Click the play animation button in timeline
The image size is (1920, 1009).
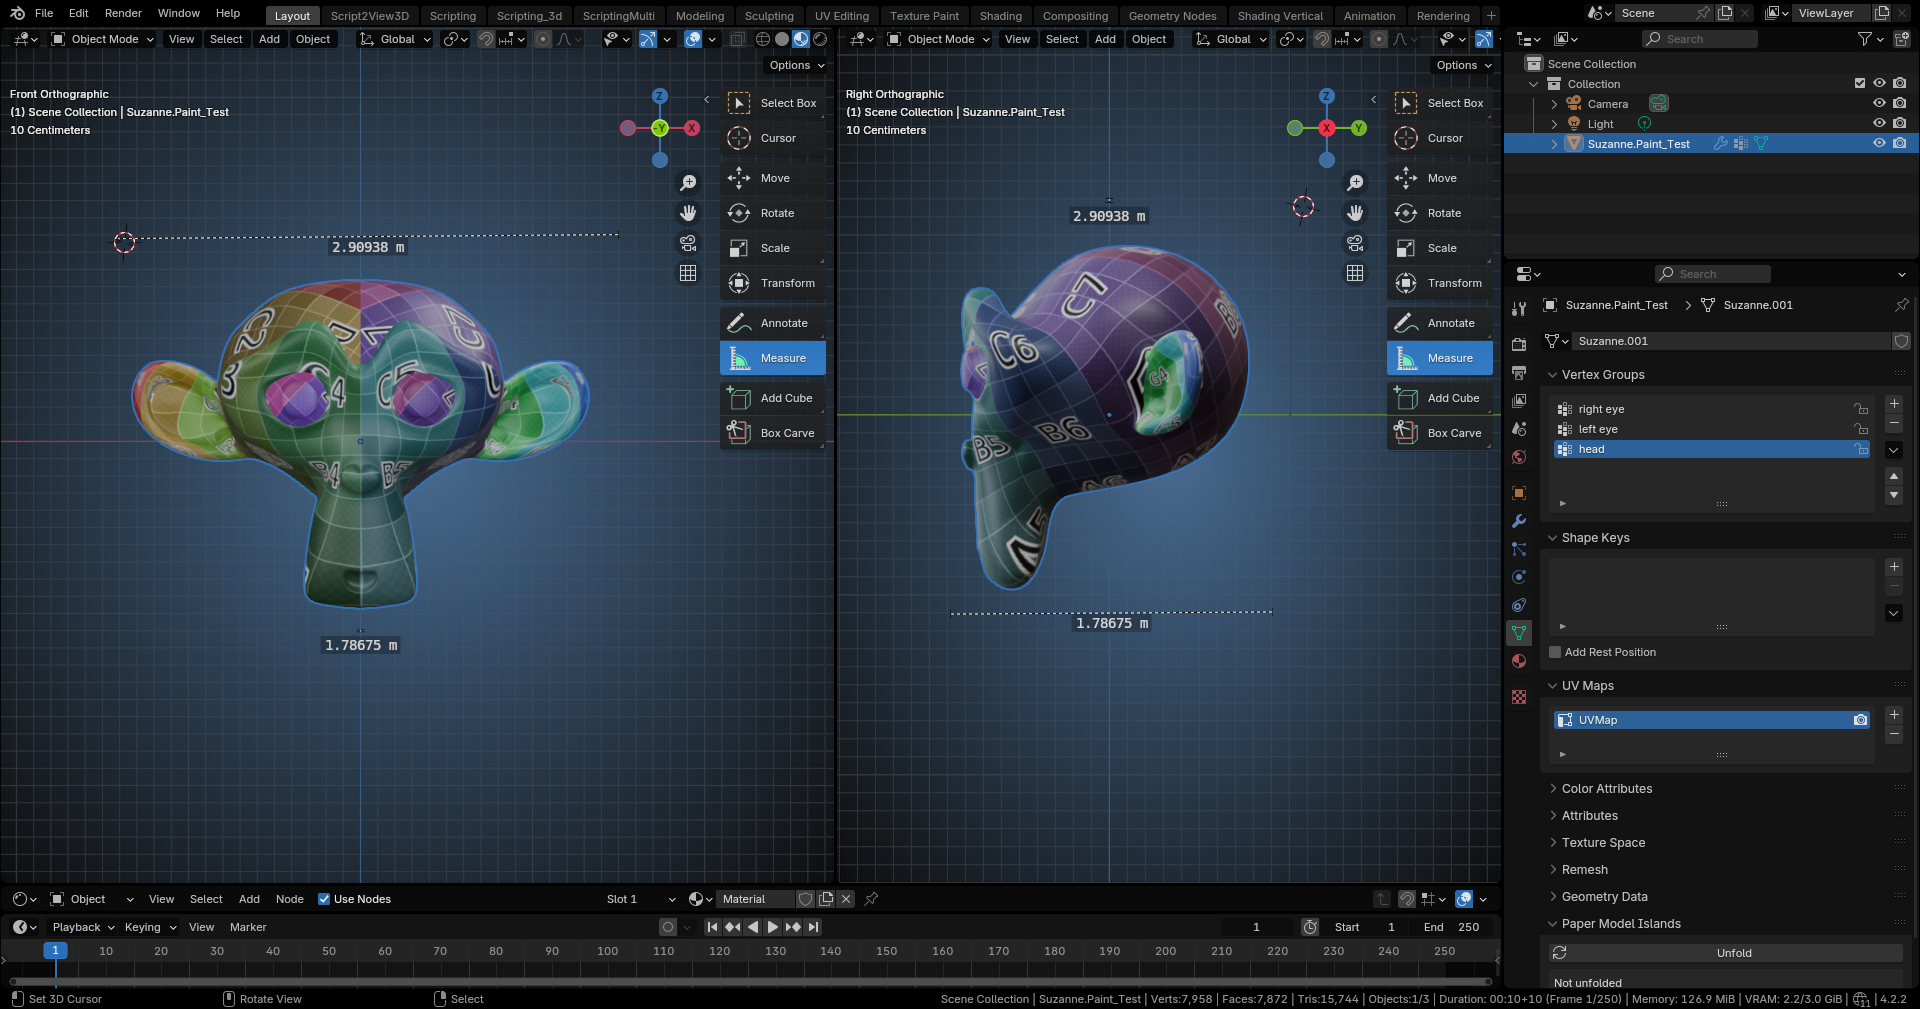click(772, 927)
